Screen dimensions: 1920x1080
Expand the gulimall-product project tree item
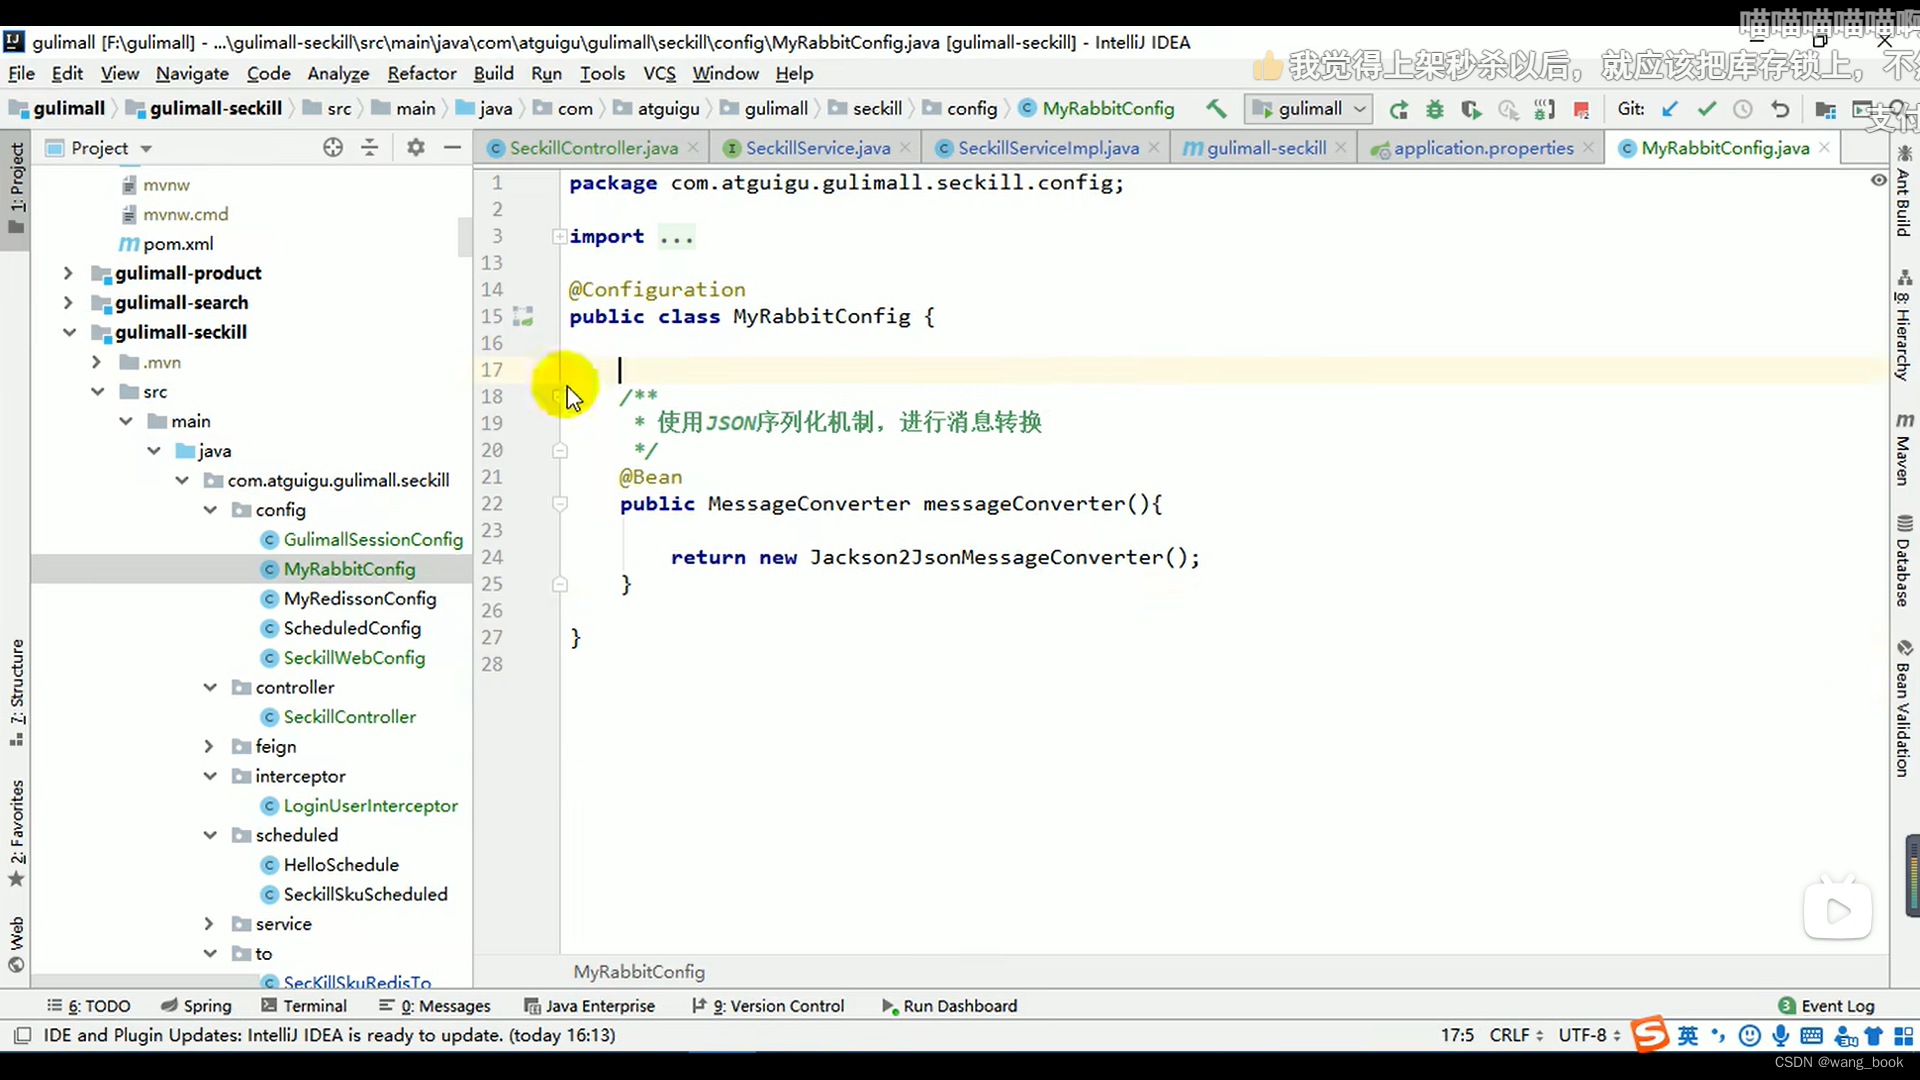(x=67, y=273)
